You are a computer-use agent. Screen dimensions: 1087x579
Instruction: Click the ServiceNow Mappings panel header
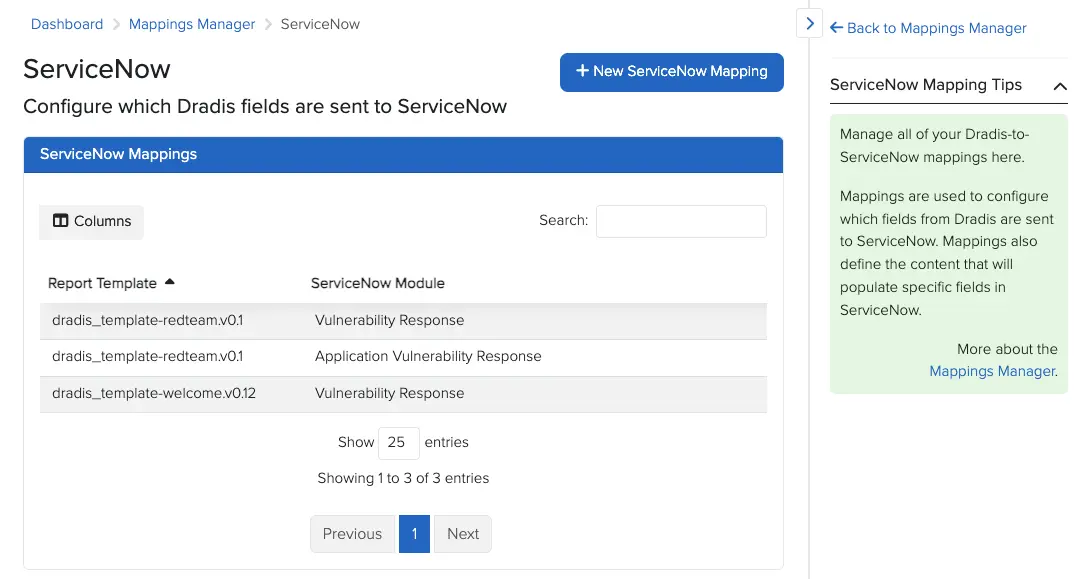[x=403, y=155]
